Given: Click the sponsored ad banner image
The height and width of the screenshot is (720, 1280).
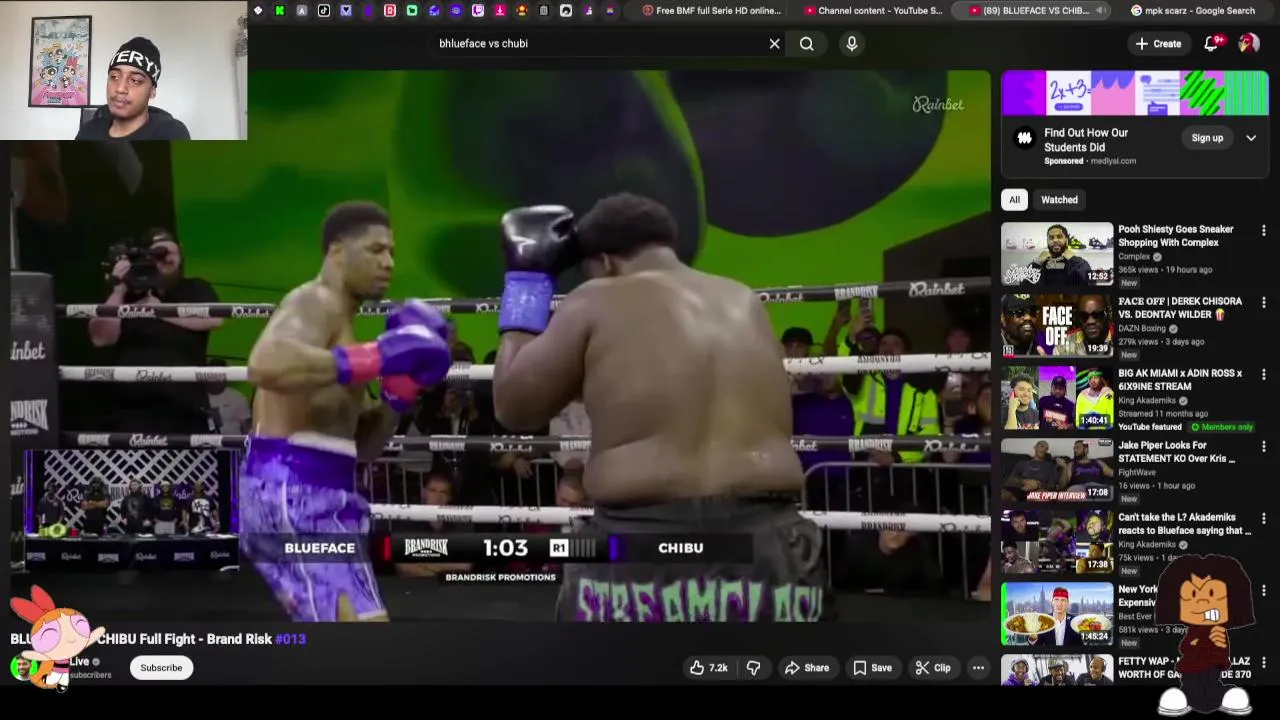Looking at the screenshot, I should (1135, 94).
